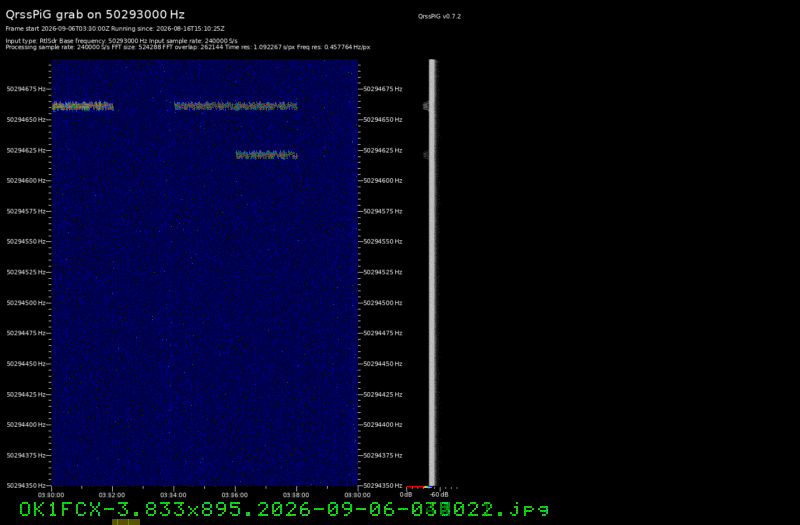This screenshot has height=525, width=800.
Task: Click the 0 dB scale label
Action: 406,494
